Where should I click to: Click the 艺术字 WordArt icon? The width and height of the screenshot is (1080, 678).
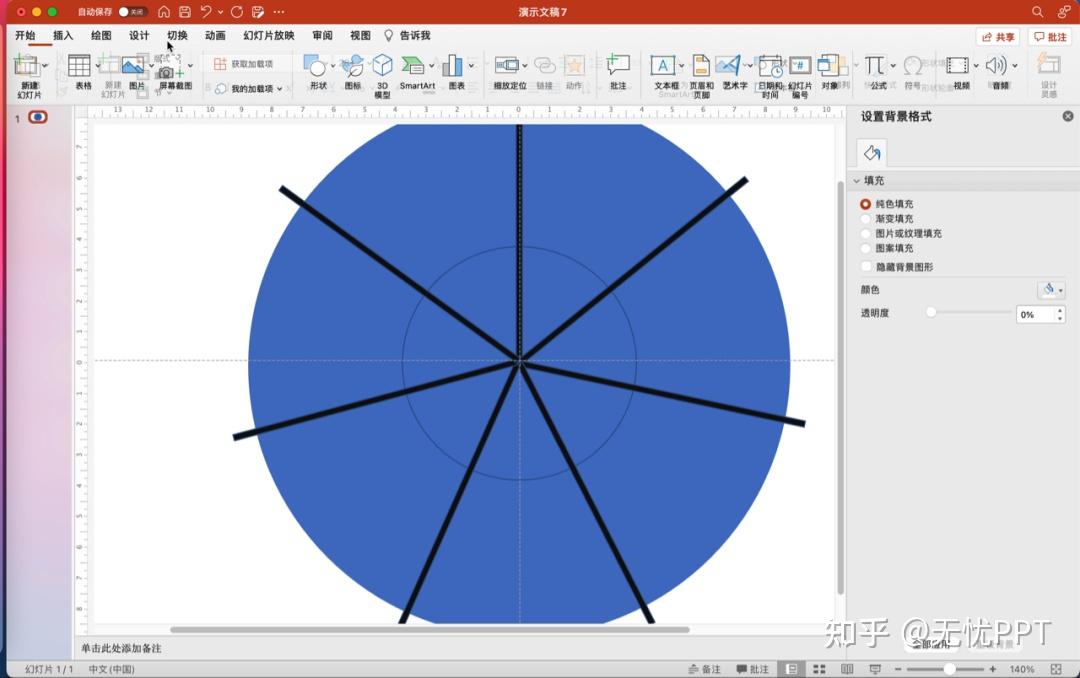pos(728,66)
